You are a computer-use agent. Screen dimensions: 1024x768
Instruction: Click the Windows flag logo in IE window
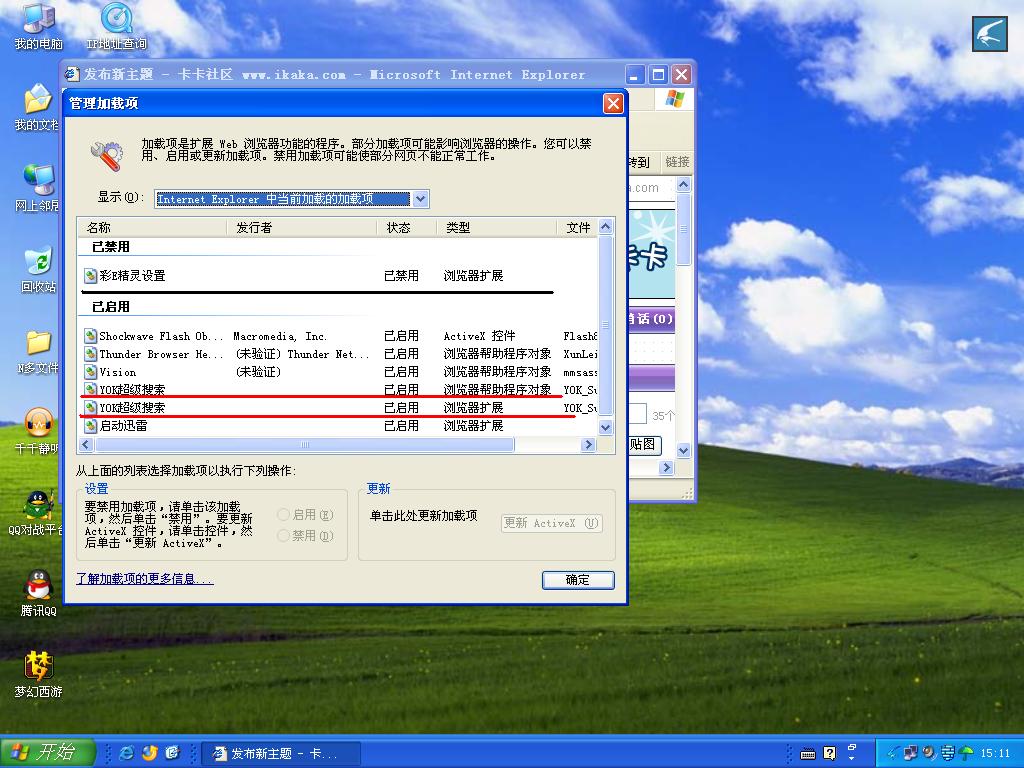click(674, 100)
